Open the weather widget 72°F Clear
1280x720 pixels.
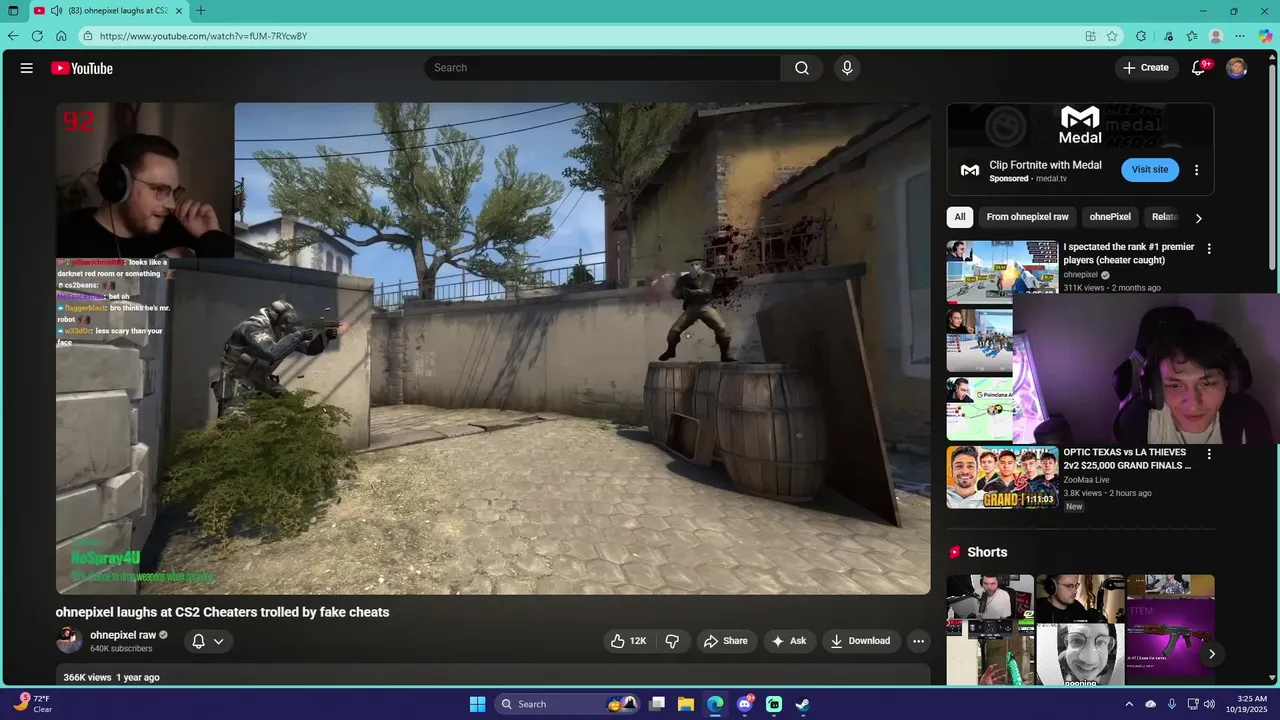[33, 704]
